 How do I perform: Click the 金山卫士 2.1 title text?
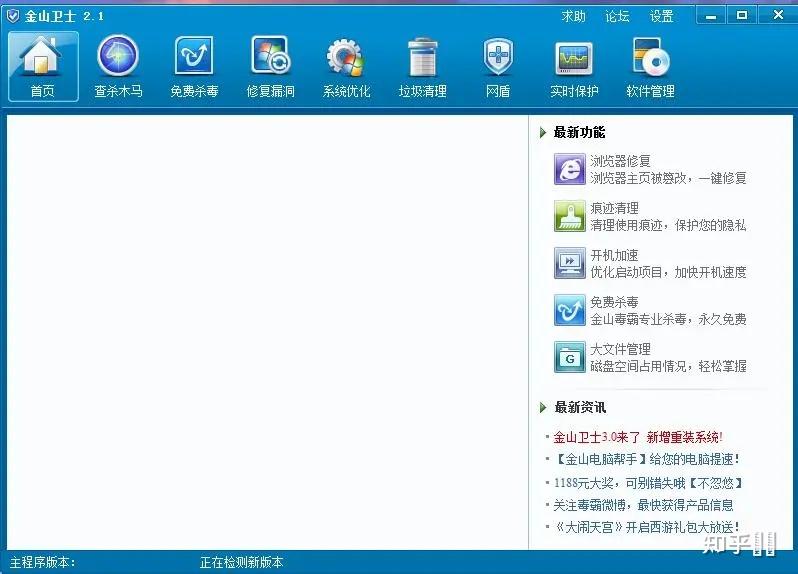tap(64, 16)
